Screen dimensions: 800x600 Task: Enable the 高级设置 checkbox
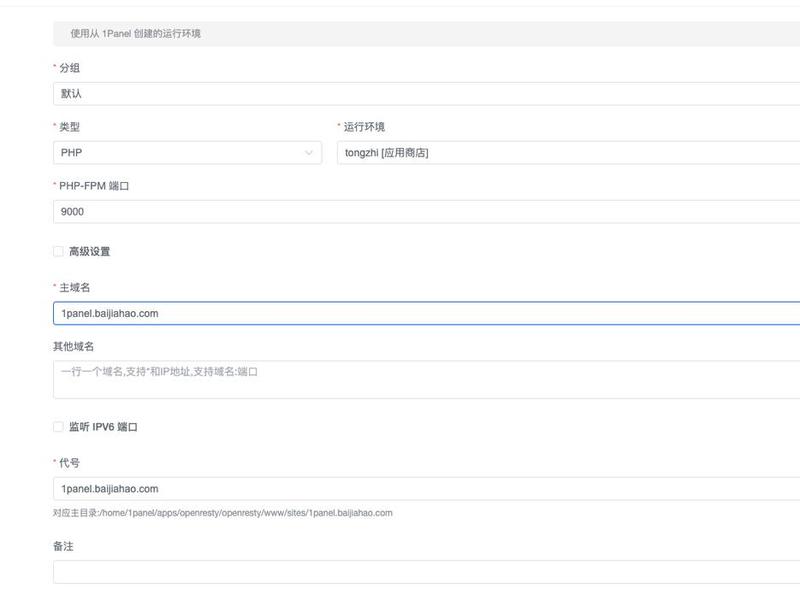[58, 252]
